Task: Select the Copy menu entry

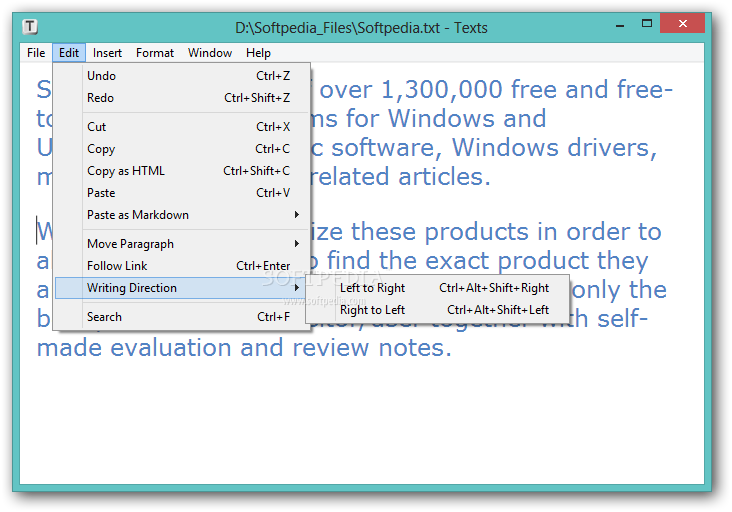Action: tap(182, 148)
